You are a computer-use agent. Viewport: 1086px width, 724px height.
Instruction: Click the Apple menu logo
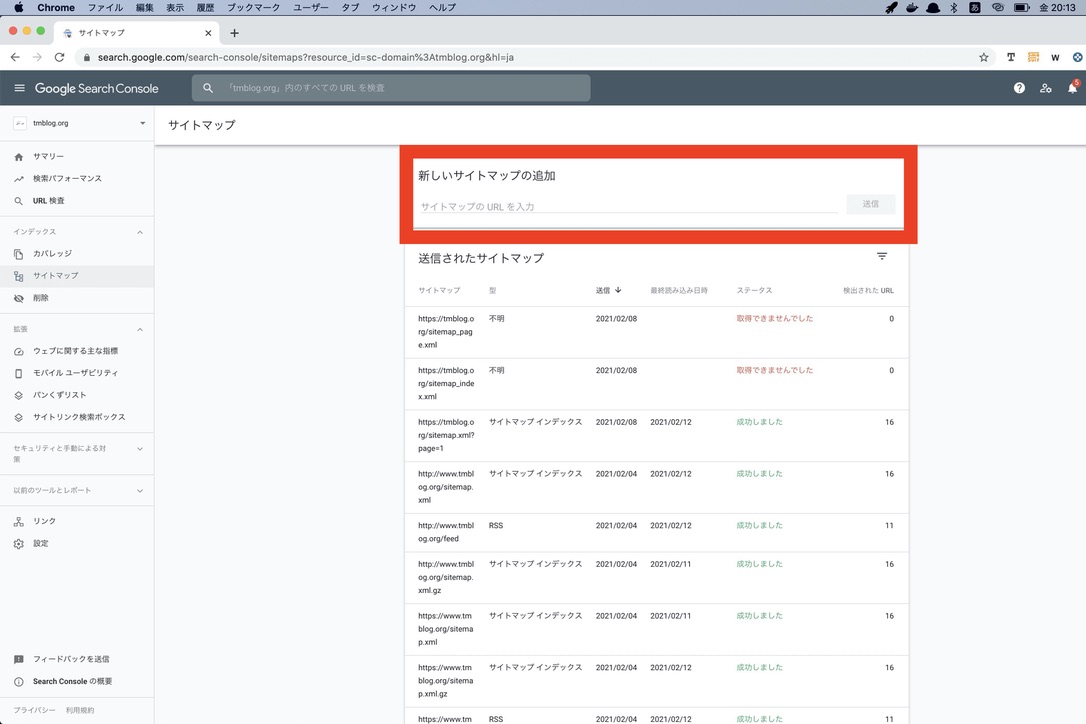coord(19,8)
